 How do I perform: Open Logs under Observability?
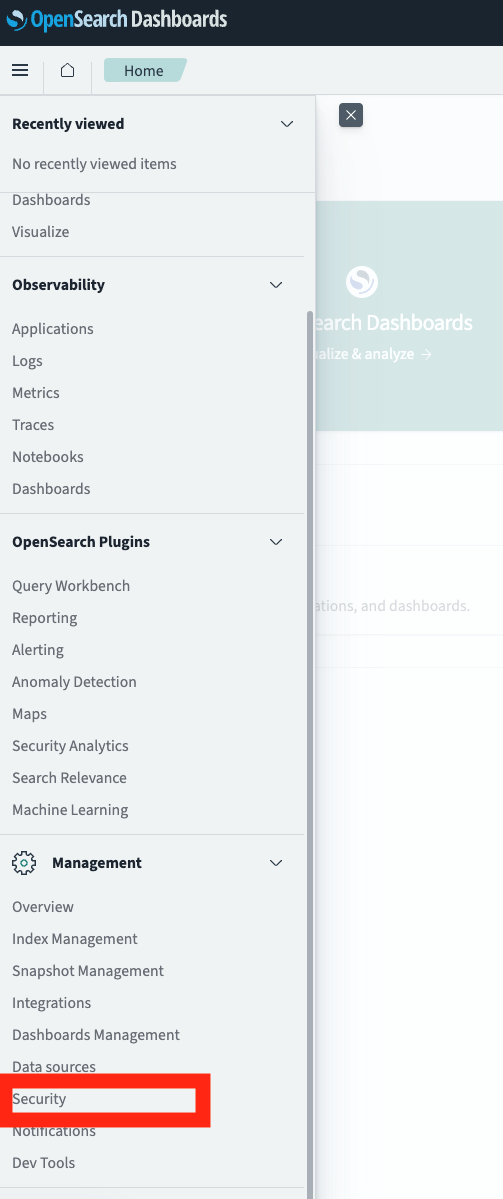(x=28, y=361)
